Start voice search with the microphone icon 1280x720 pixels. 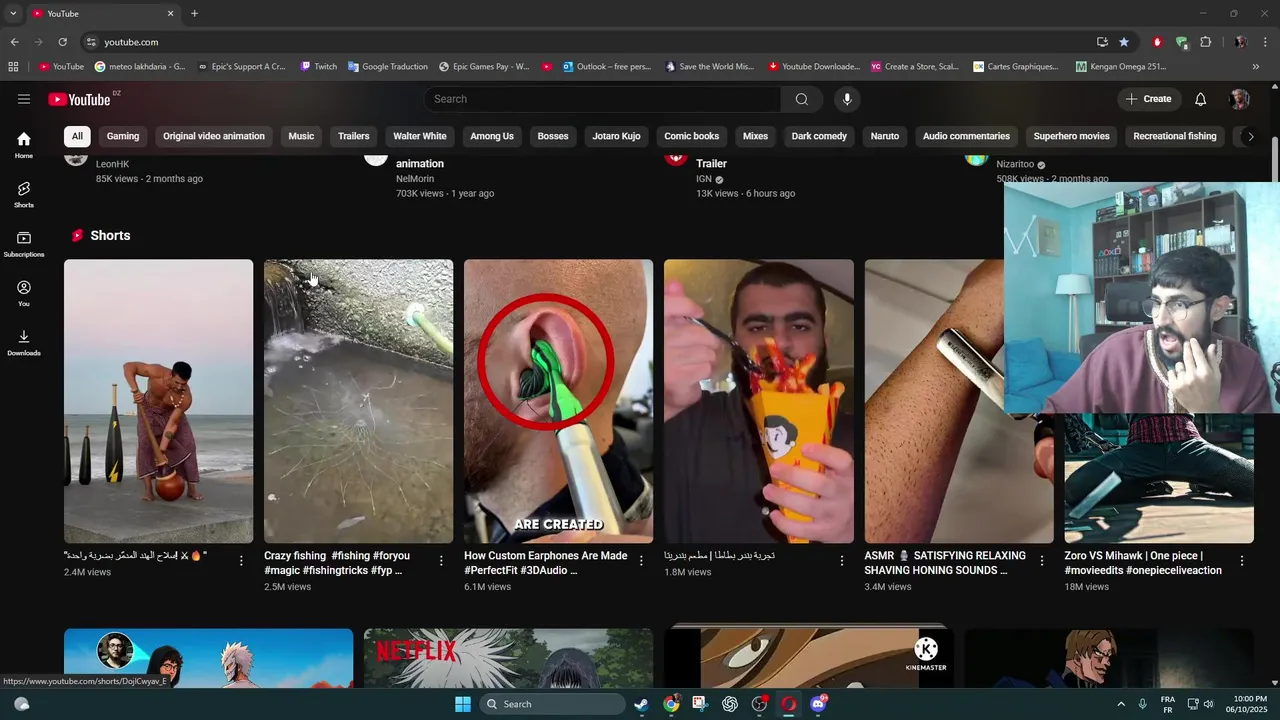pos(847,99)
